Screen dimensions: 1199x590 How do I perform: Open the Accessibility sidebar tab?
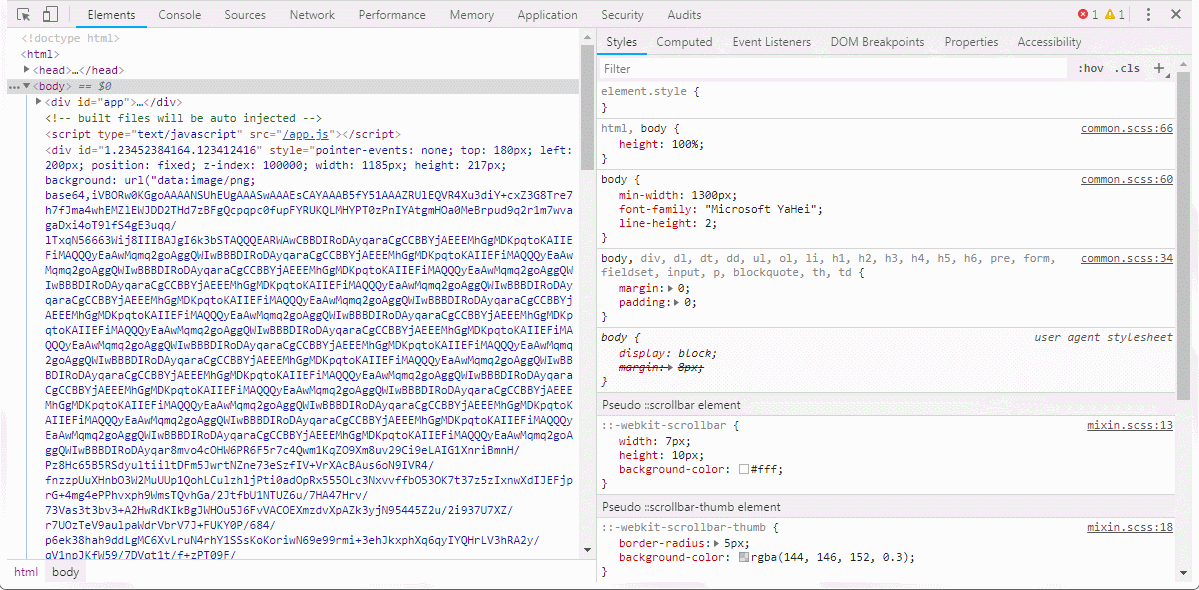[1049, 42]
